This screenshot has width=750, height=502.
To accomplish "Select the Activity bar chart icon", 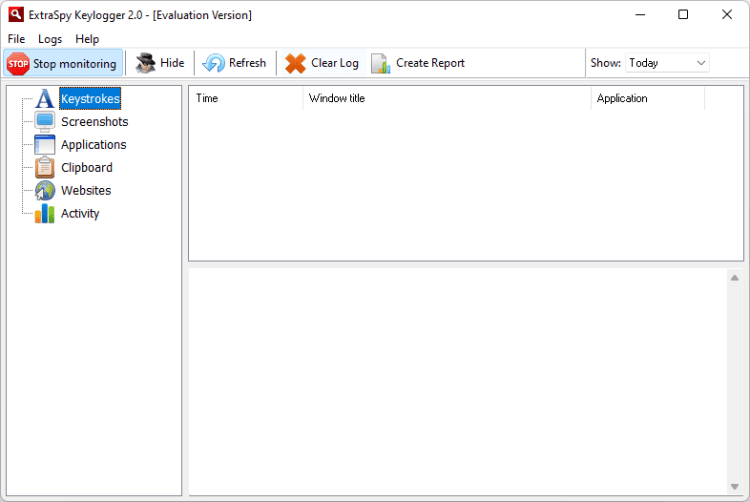I will coord(44,213).
